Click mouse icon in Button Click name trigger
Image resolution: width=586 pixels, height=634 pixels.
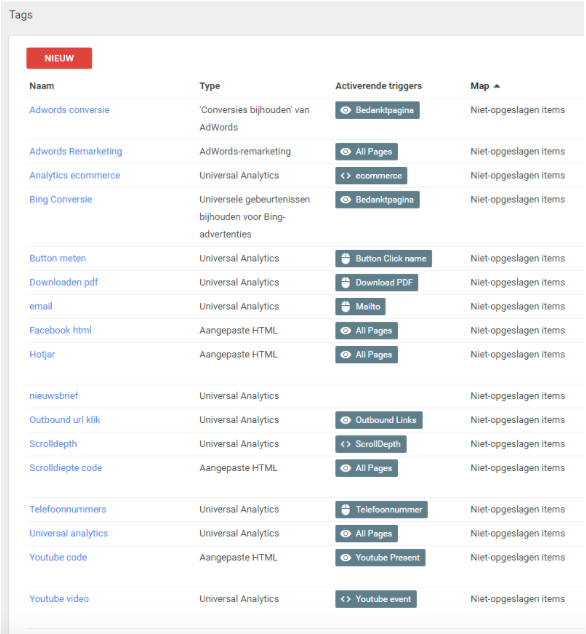[x=345, y=259]
